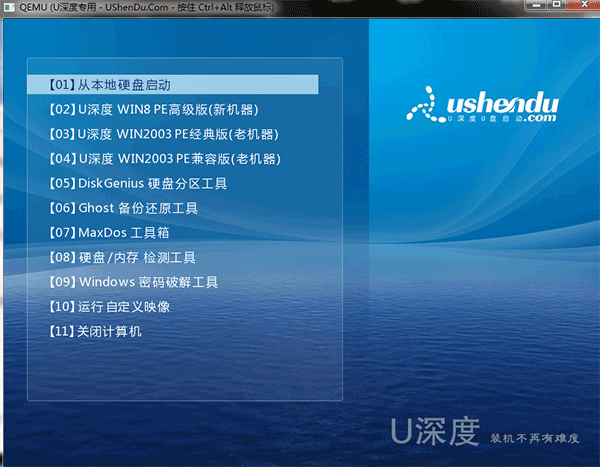This screenshot has height=467, width=600.
Task: Open MaxDos 工具箱 entry
Action: [109, 232]
